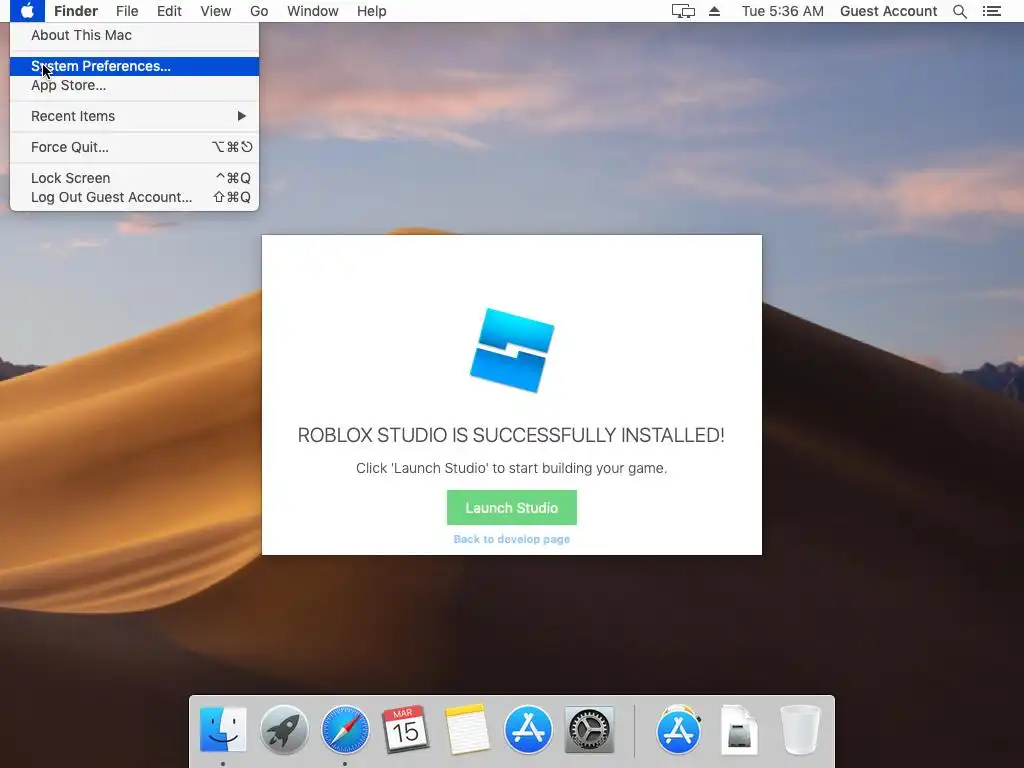The height and width of the screenshot is (768, 1024).
Task: Select Log Out Guest Account...
Action: pos(135,197)
